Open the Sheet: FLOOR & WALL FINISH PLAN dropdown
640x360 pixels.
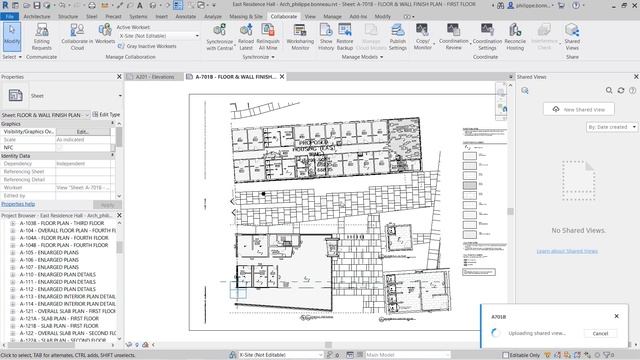point(45,115)
